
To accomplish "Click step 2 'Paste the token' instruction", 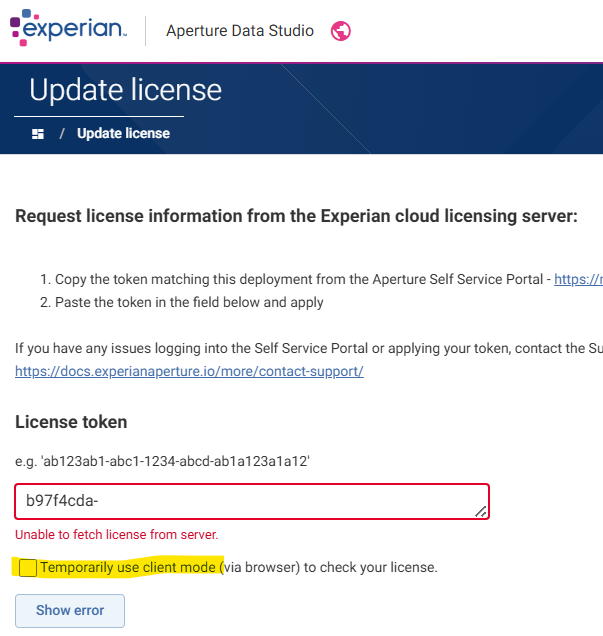I will pyautogui.click(x=182, y=302).
